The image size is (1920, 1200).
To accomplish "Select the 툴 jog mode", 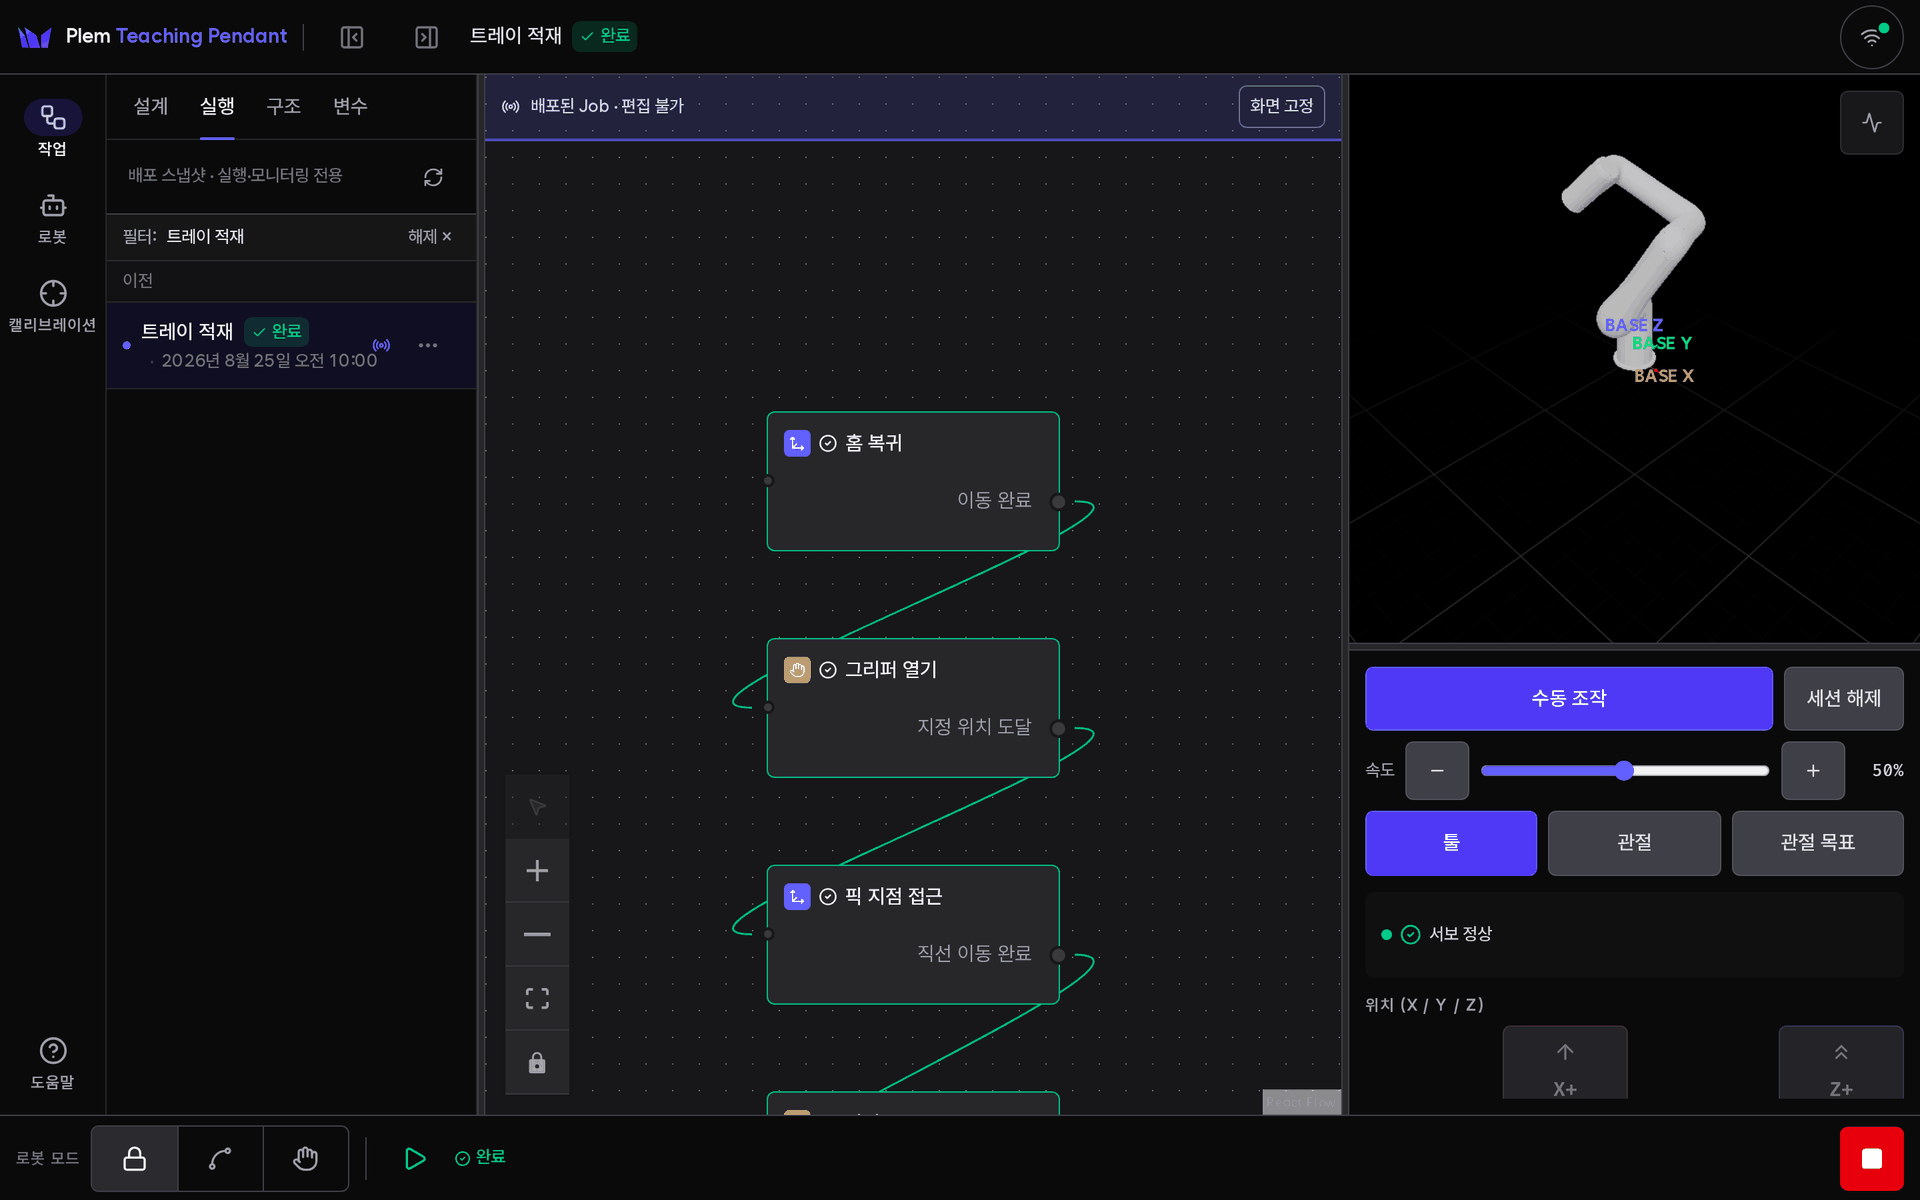I will [x=1451, y=843].
